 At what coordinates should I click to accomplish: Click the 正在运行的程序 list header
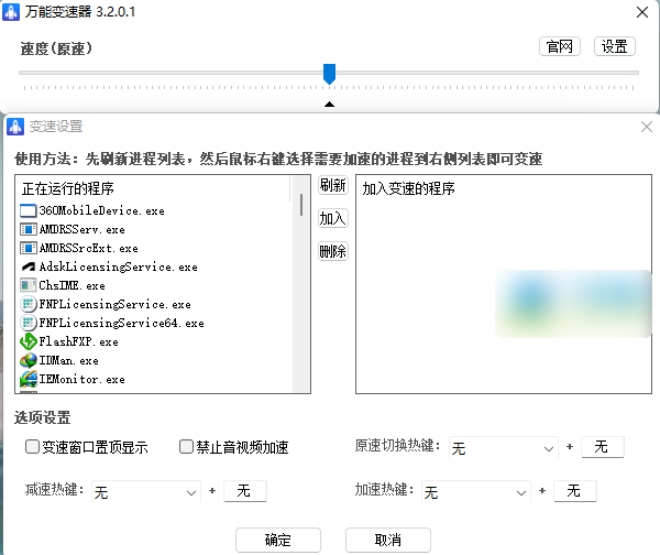coord(68,189)
